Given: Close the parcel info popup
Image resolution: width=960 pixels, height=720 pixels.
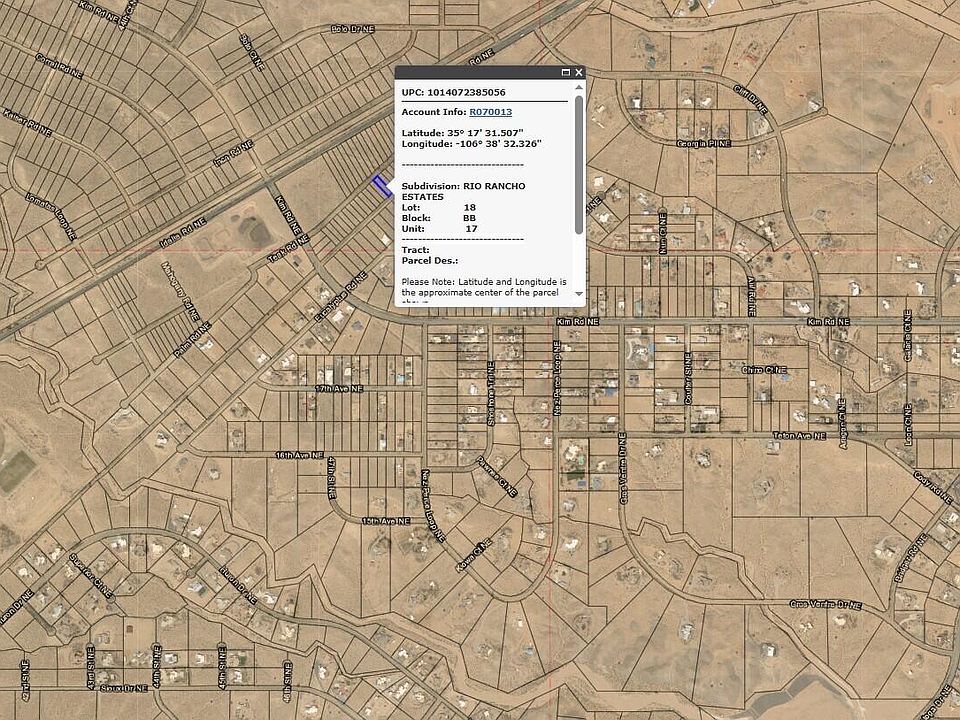Looking at the screenshot, I should click(579, 72).
